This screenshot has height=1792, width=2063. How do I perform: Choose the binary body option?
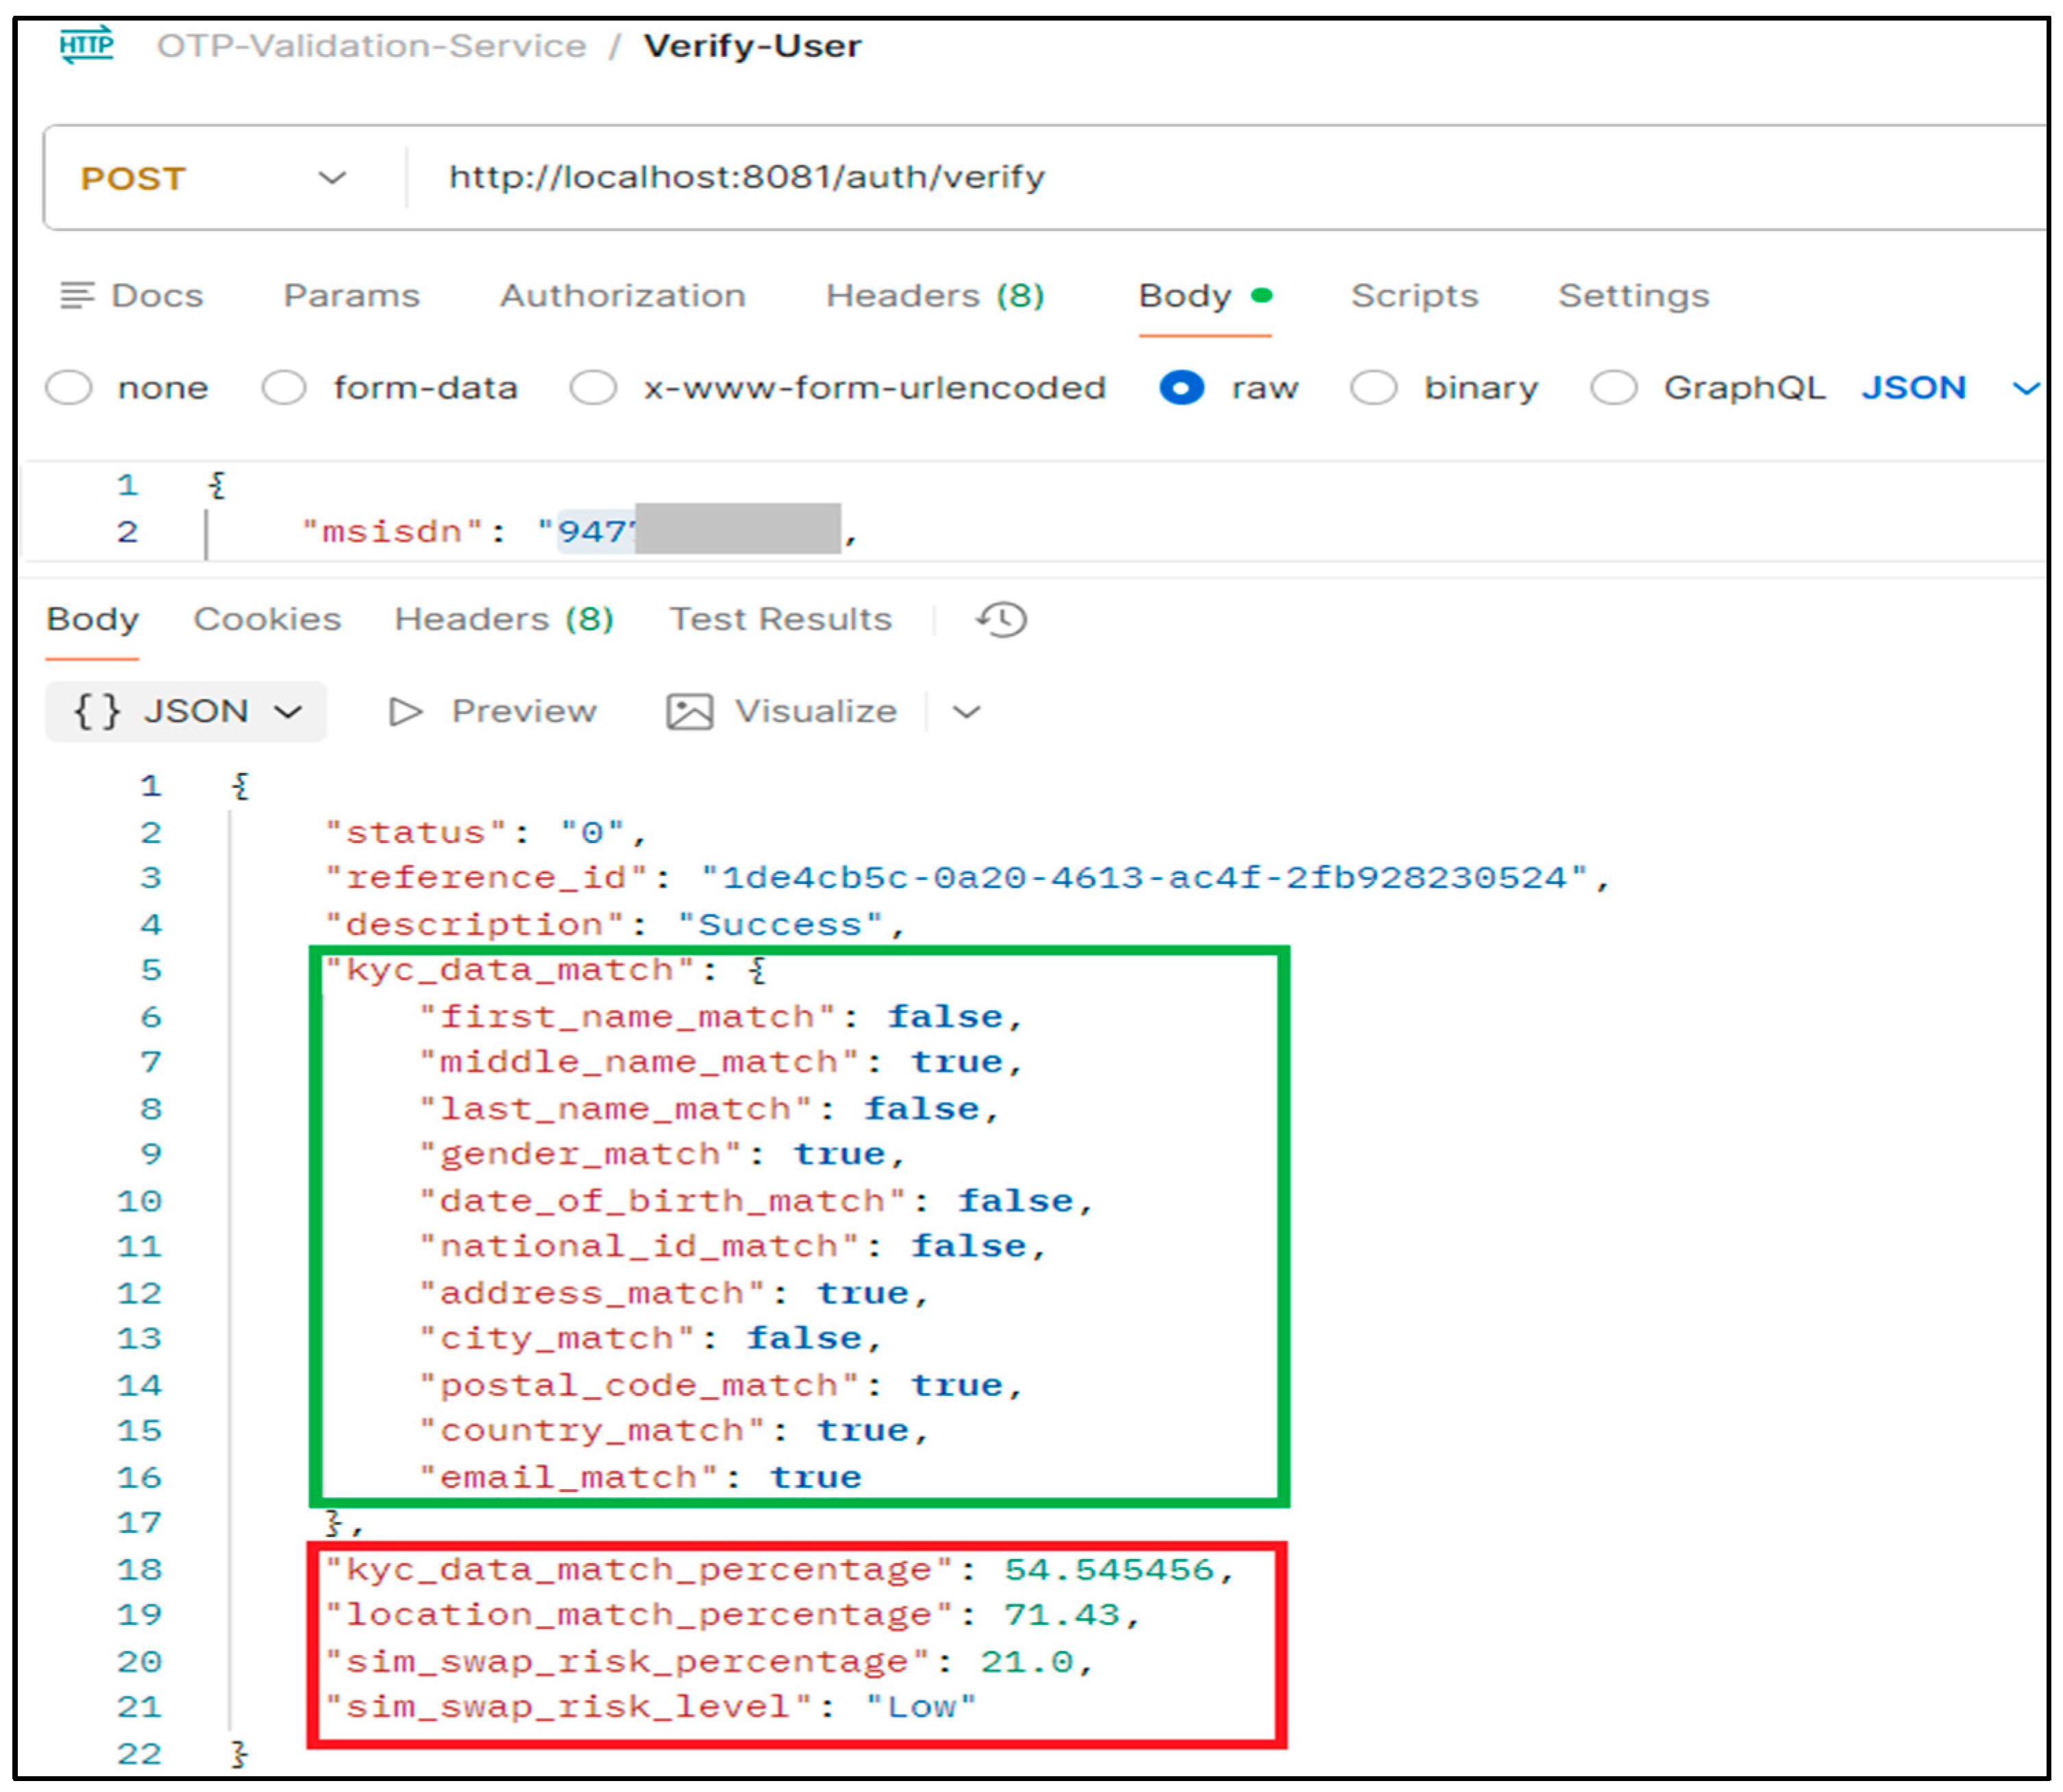coord(1373,387)
